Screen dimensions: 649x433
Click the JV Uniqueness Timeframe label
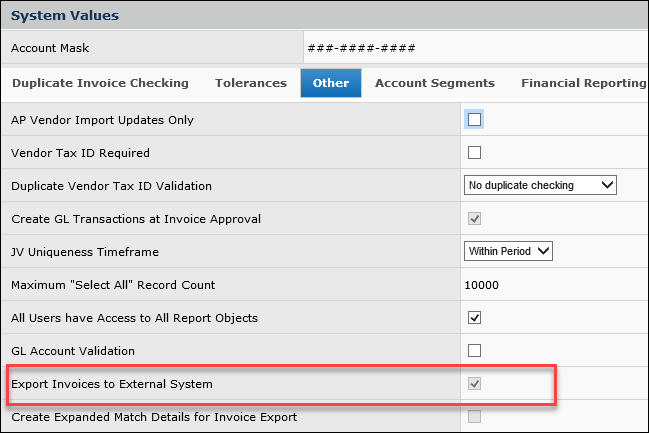(x=85, y=252)
